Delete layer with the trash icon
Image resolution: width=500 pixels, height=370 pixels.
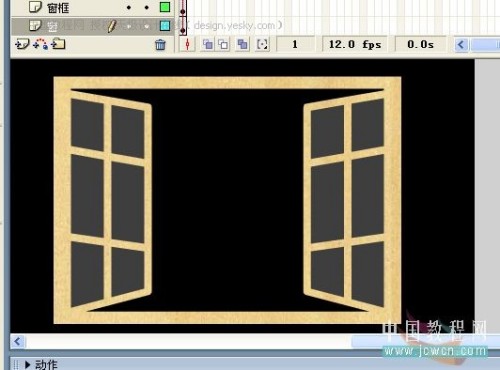tap(160, 44)
